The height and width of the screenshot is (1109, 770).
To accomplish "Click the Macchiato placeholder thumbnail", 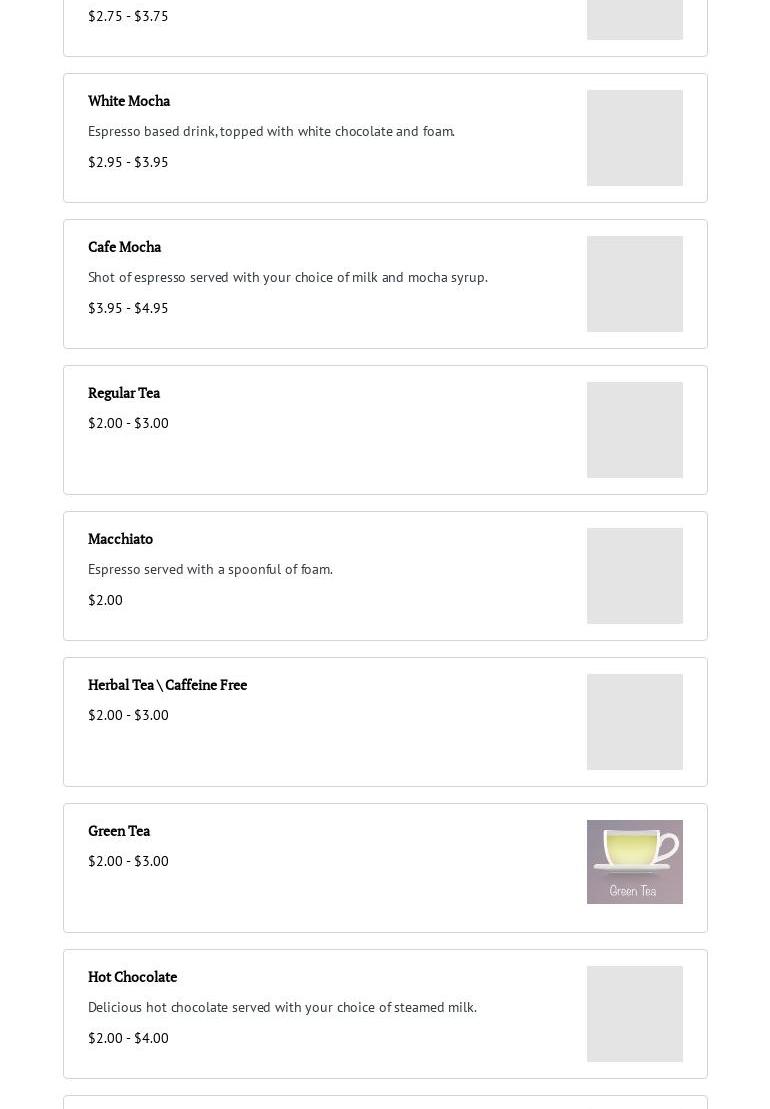I will pyautogui.click(x=634, y=576).
